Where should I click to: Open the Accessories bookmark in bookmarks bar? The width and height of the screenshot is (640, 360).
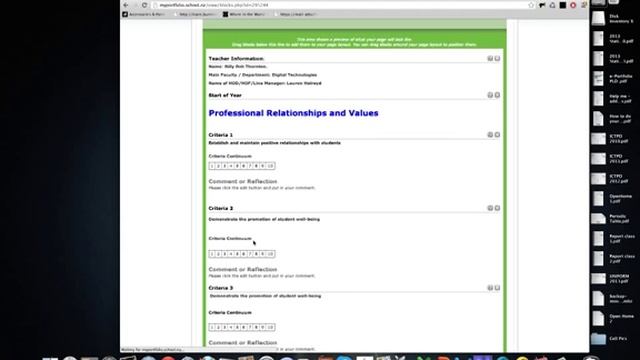click(x=144, y=14)
